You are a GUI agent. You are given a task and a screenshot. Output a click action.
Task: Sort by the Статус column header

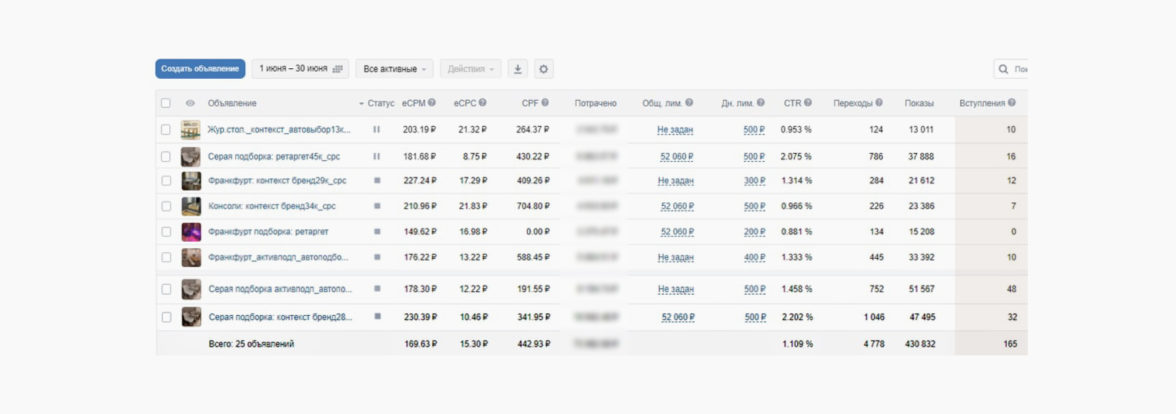pos(380,103)
